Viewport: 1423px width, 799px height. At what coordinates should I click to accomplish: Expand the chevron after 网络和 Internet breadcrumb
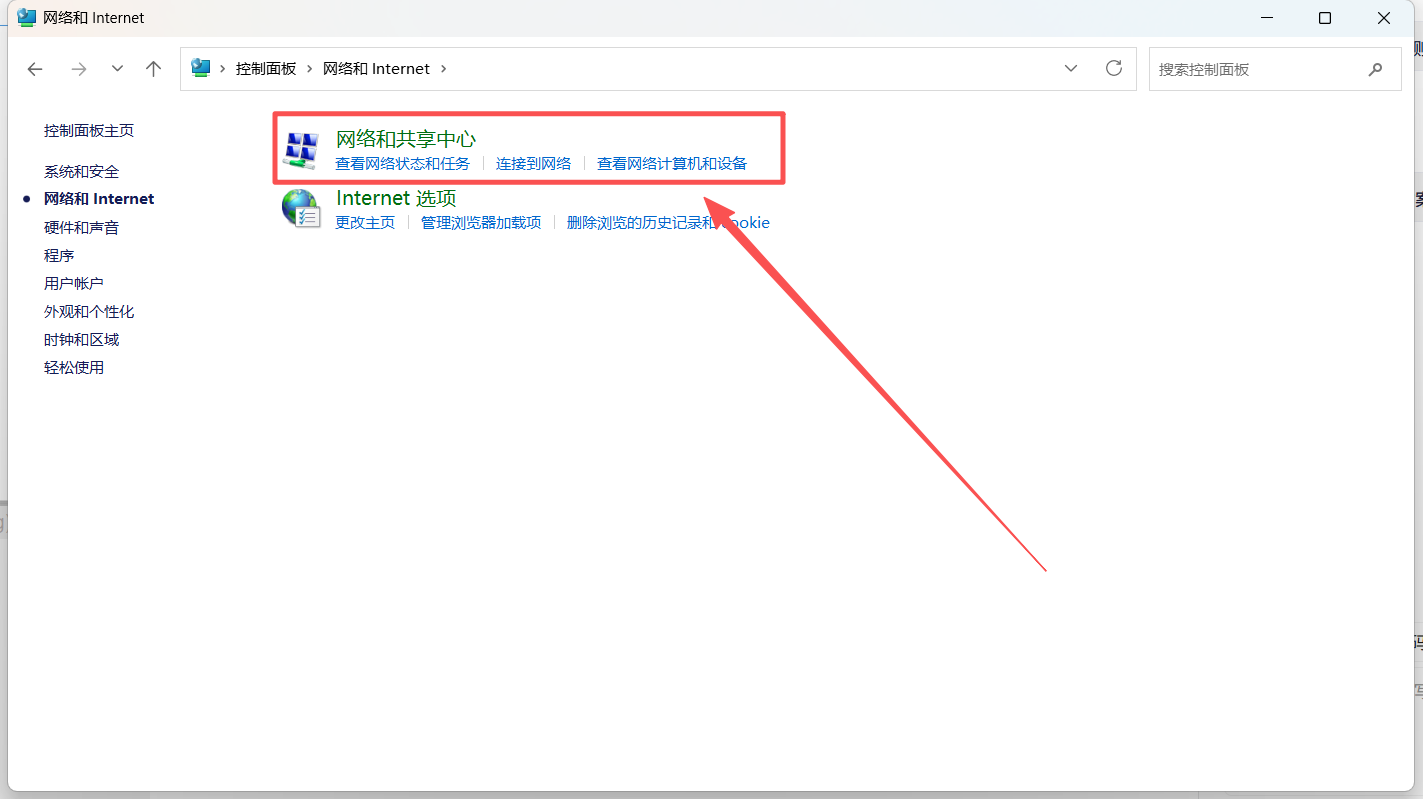[x=444, y=69]
